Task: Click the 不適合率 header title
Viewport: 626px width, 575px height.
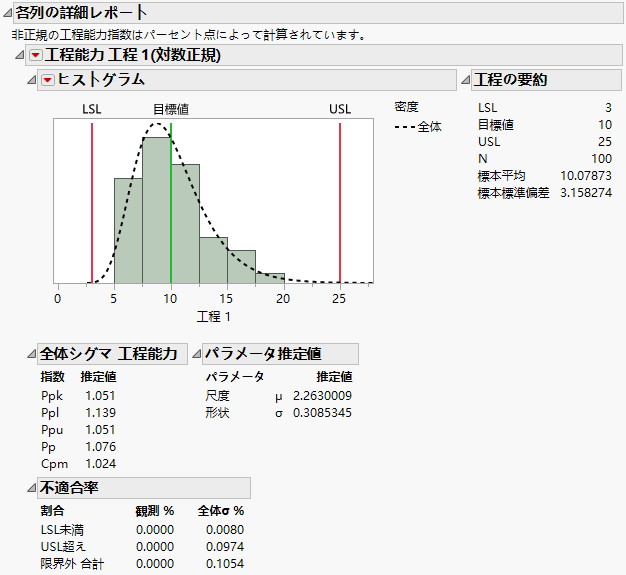Action: pos(69,488)
